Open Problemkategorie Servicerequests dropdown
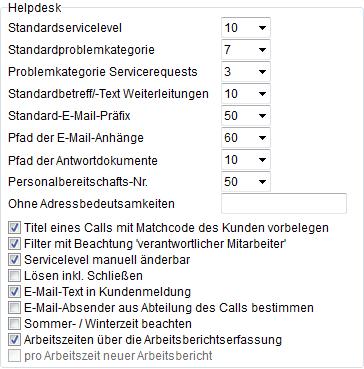364x369 pixels. coord(246,71)
